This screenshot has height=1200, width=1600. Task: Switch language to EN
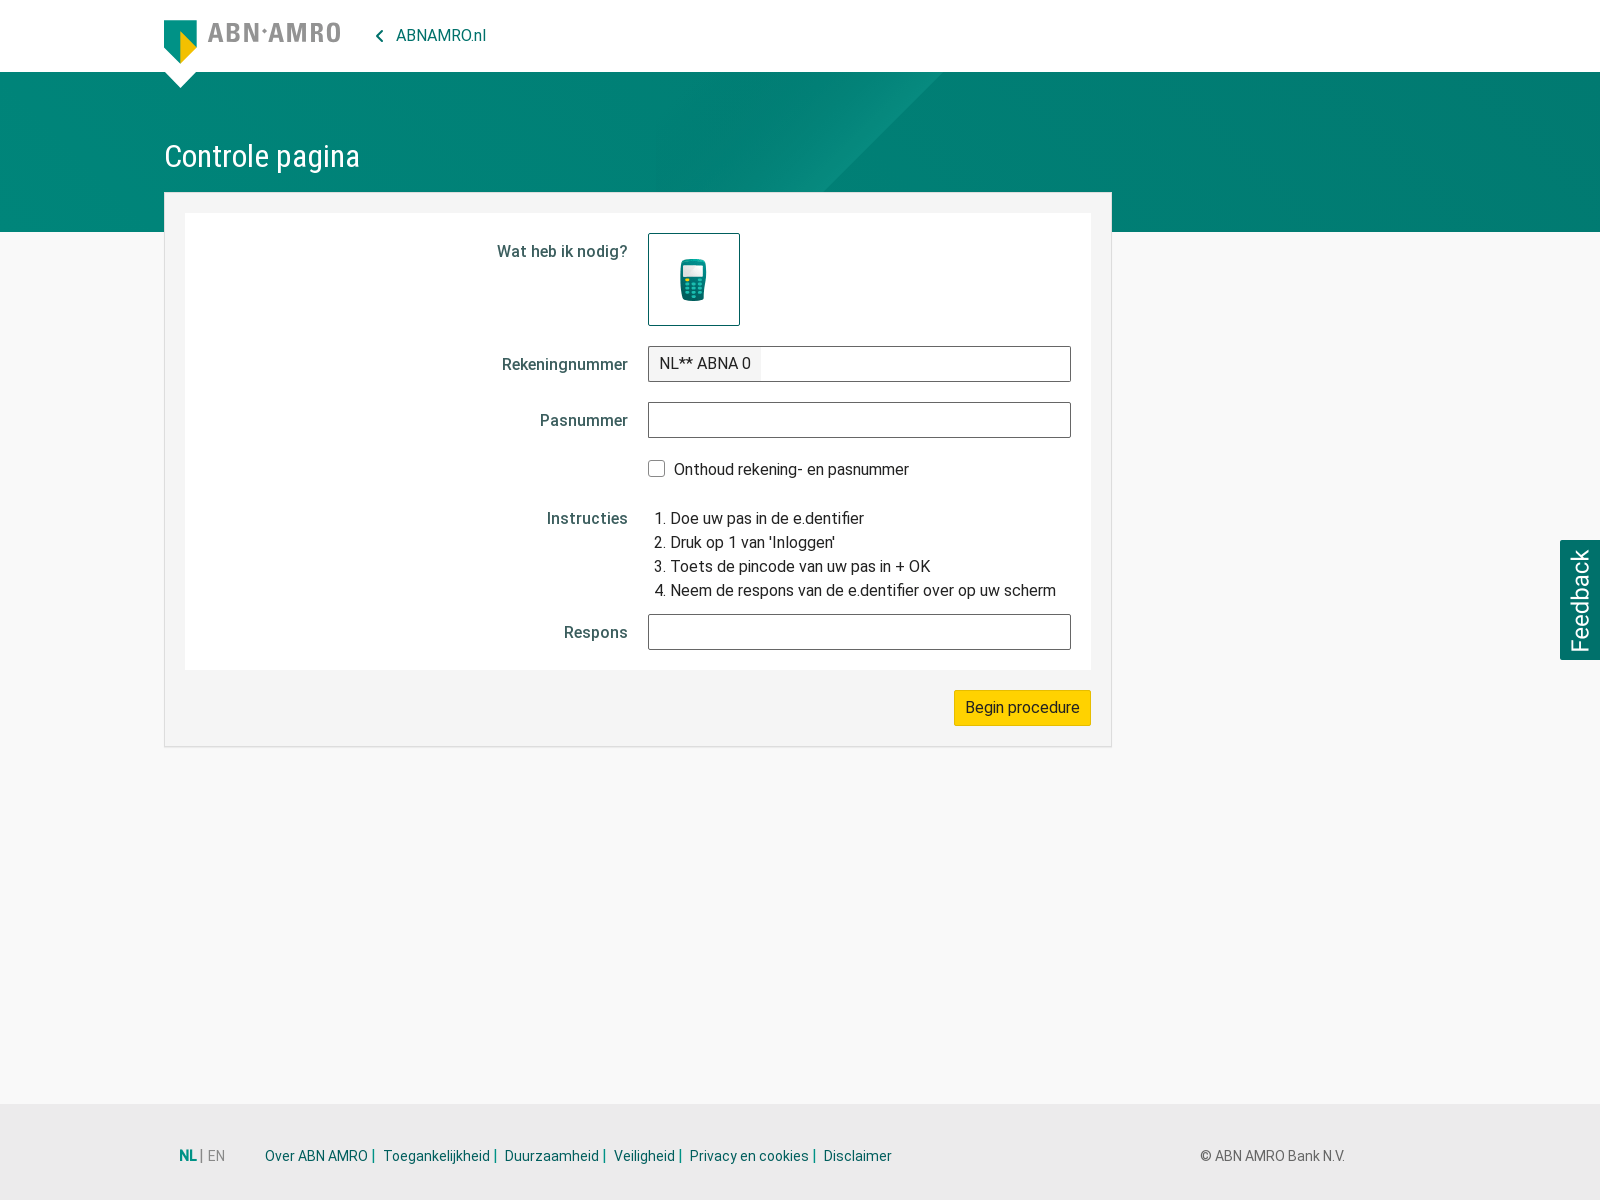pyautogui.click(x=216, y=1156)
